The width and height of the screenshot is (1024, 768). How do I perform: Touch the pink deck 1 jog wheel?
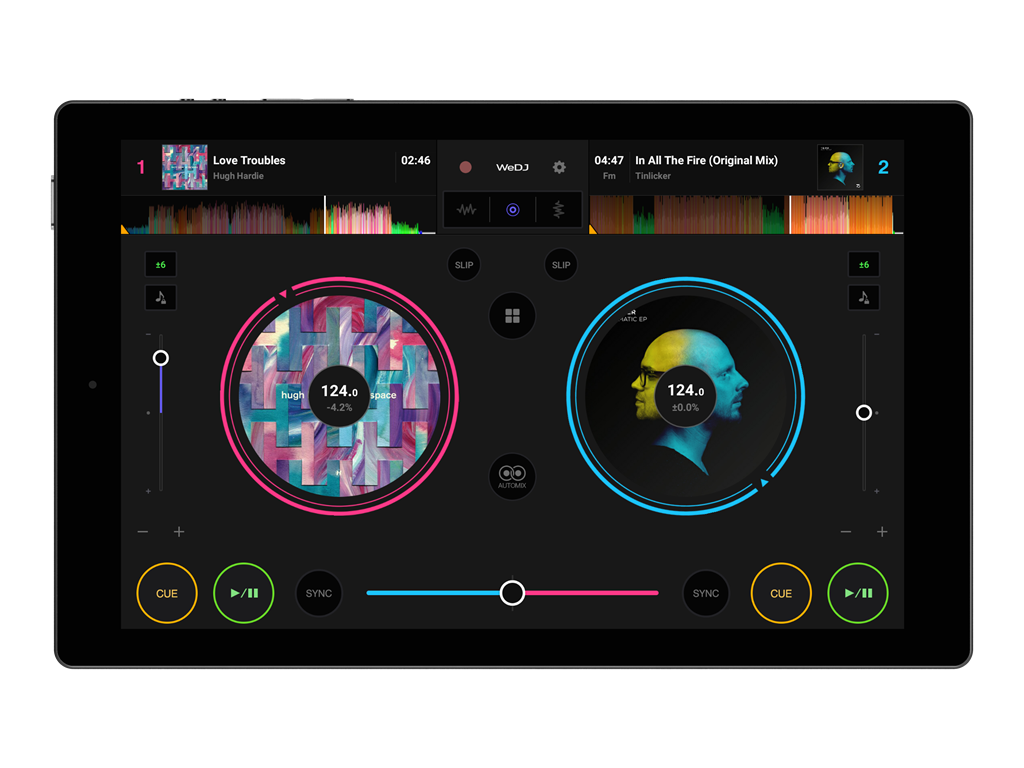tap(340, 396)
